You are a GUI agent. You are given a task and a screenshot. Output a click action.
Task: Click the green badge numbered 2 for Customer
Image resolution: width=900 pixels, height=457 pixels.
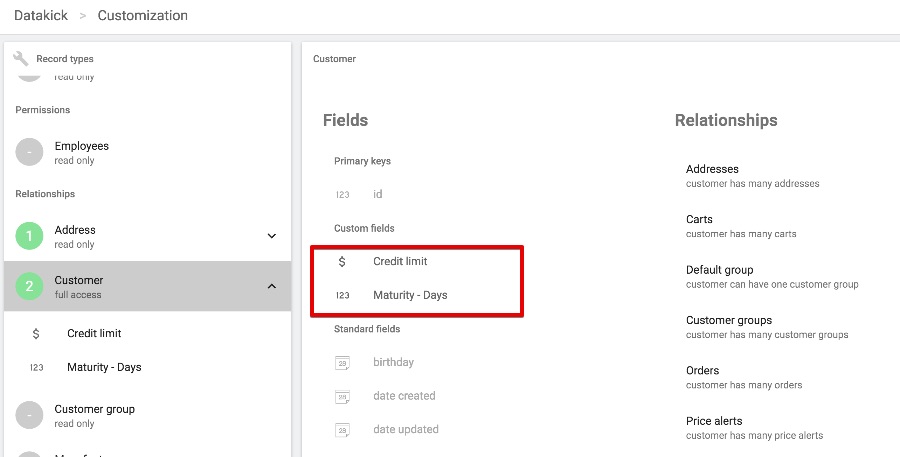coord(29,286)
